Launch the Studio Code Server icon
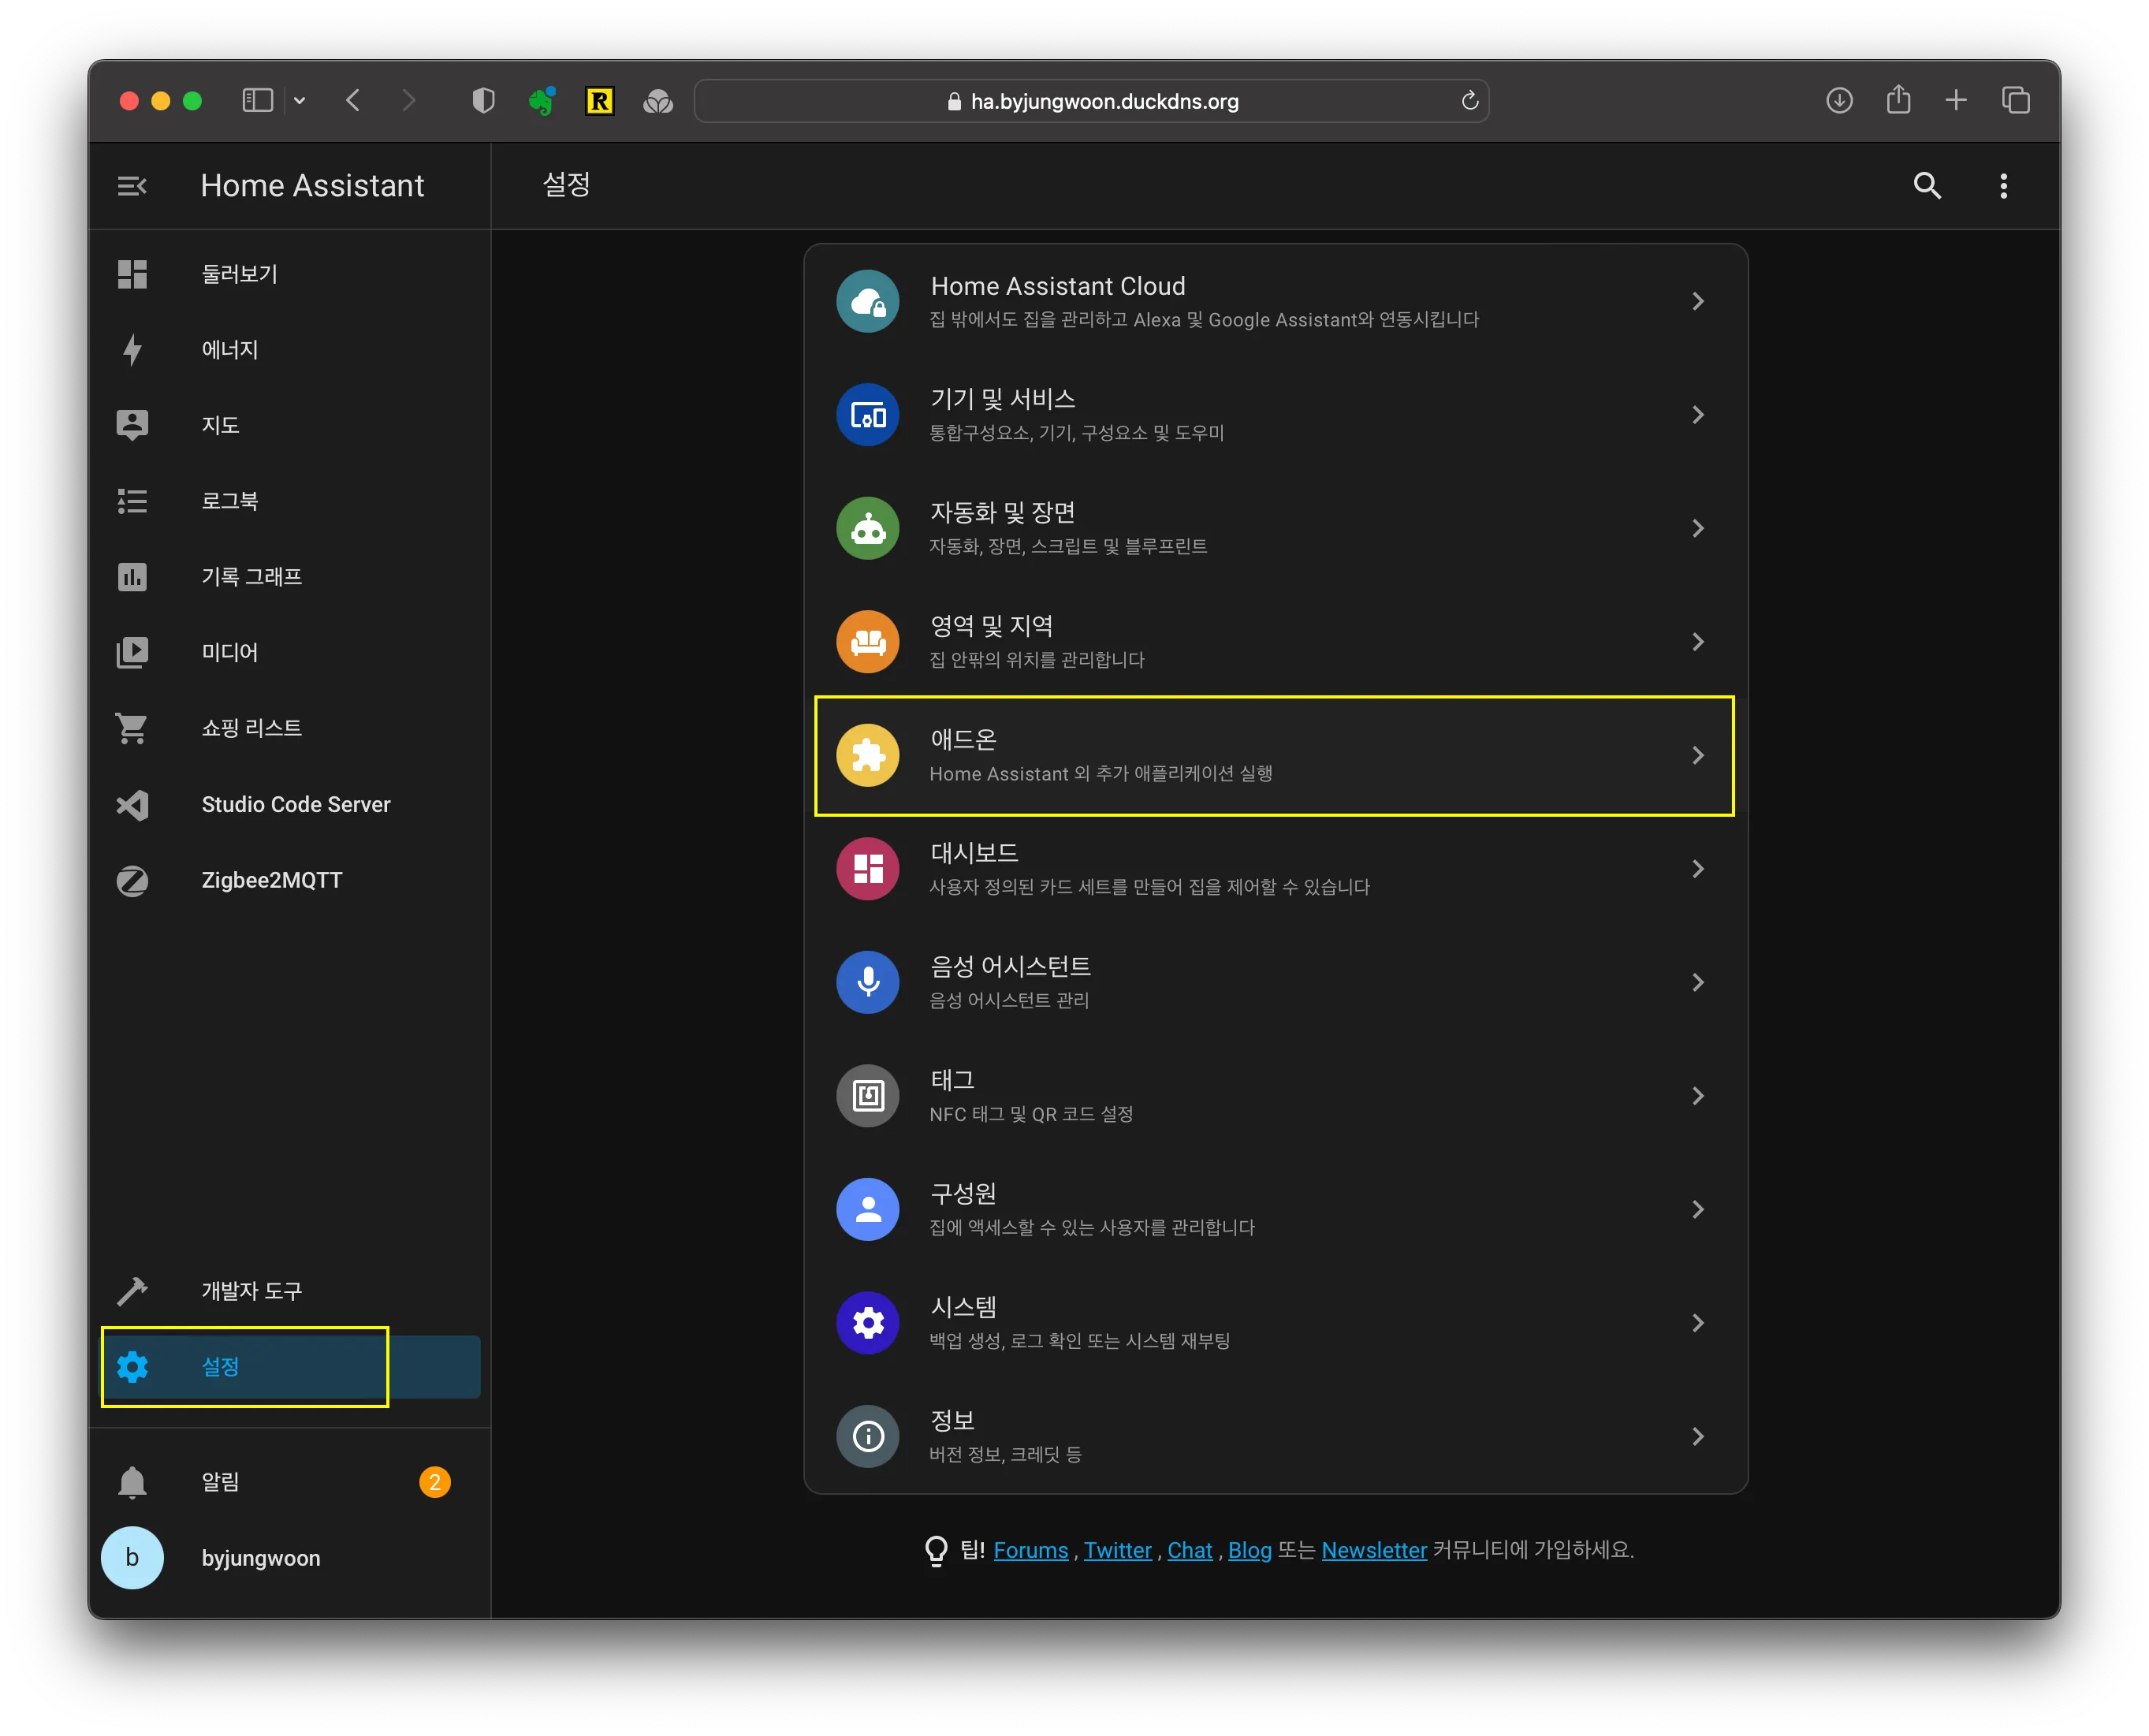The height and width of the screenshot is (1736, 2149). coord(132,805)
